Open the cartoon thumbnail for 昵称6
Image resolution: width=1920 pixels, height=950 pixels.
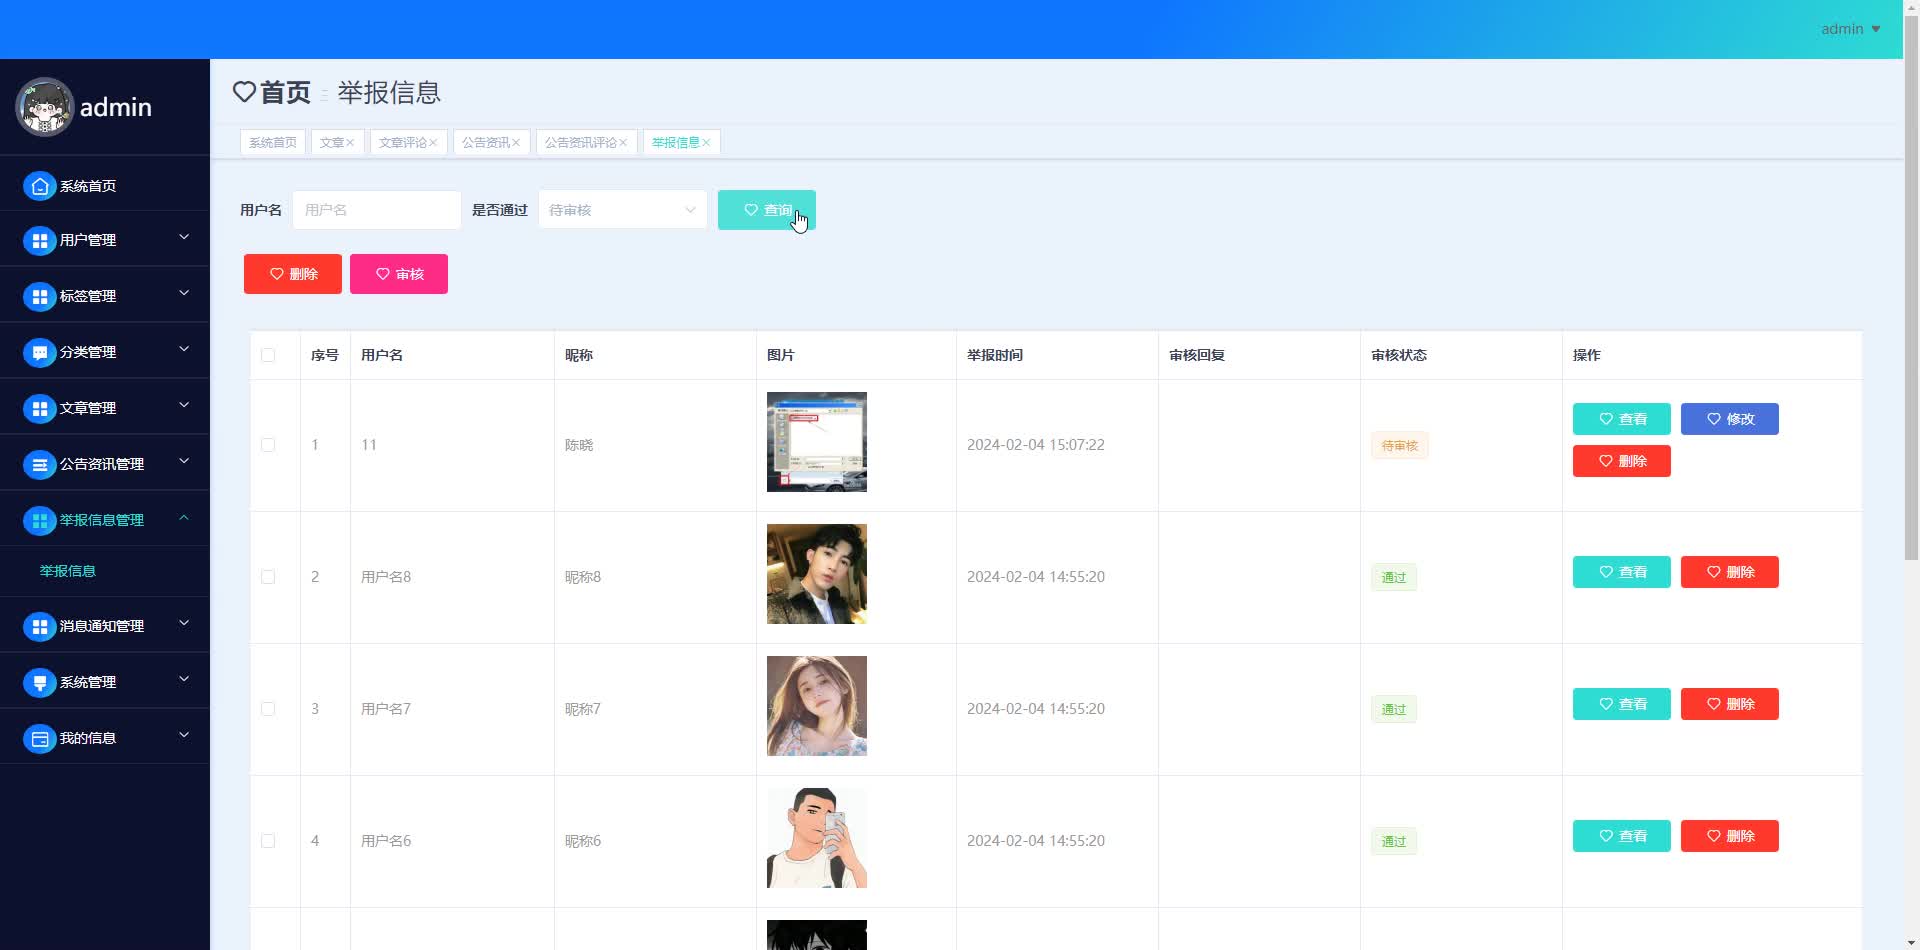coord(817,838)
